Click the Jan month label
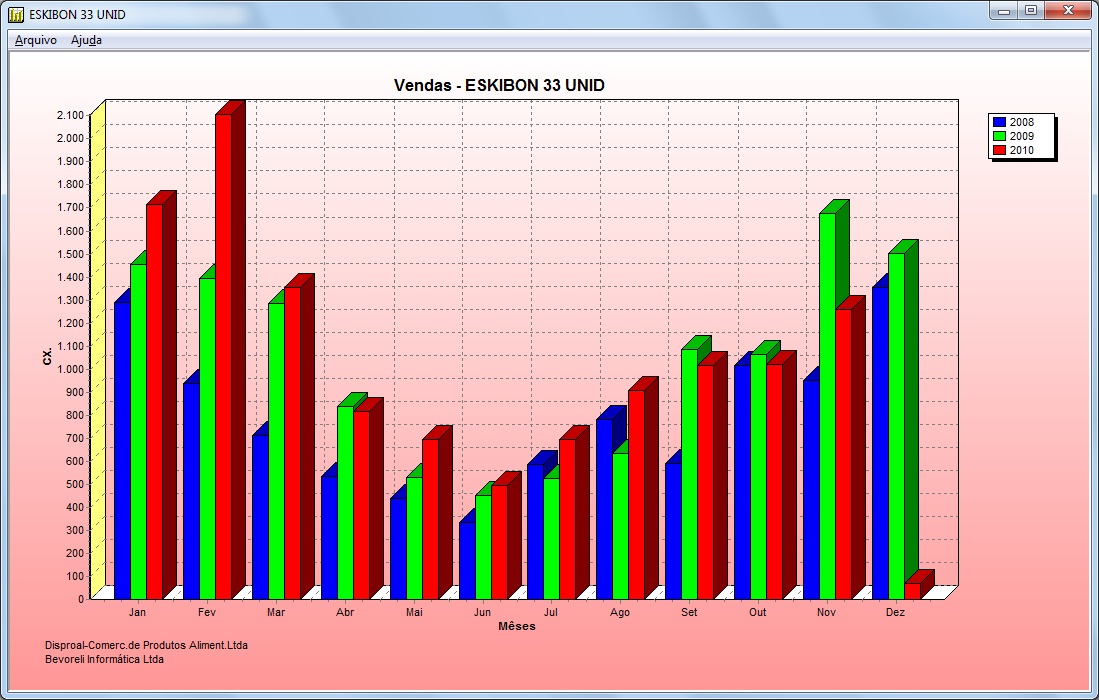The image size is (1099, 700). 137,612
